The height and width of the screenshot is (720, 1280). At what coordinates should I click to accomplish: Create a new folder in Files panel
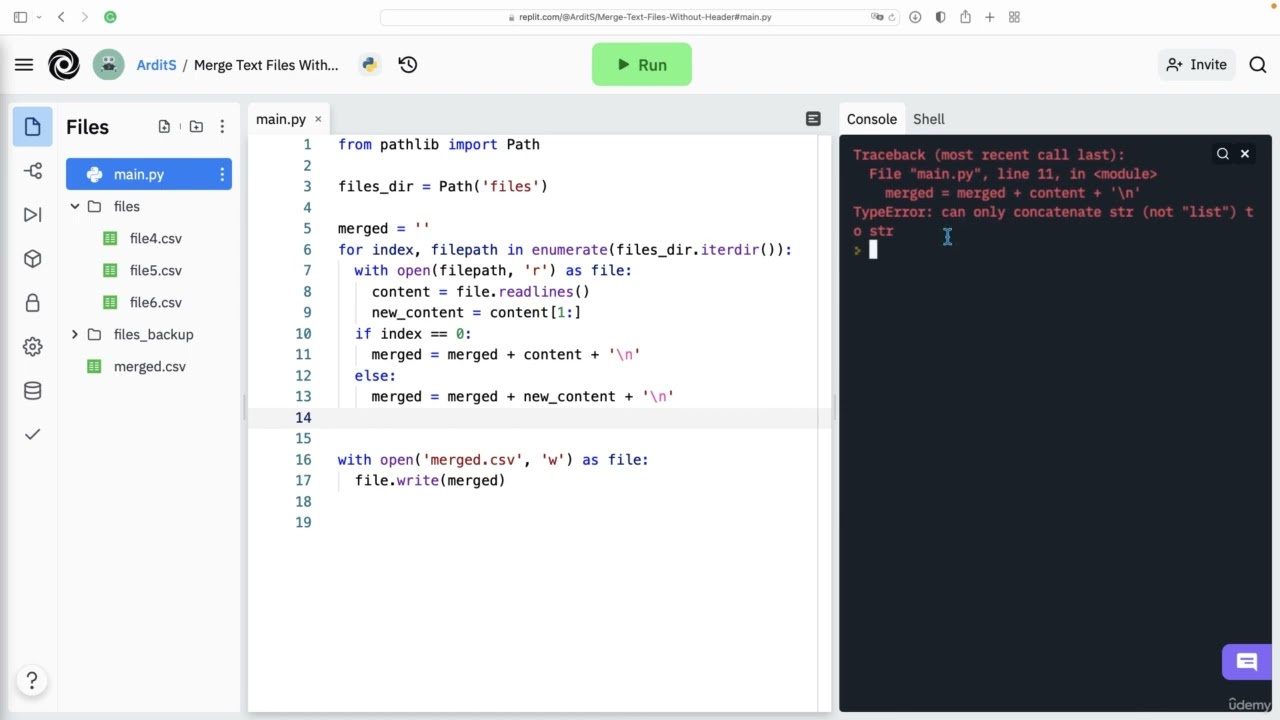tap(196, 127)
